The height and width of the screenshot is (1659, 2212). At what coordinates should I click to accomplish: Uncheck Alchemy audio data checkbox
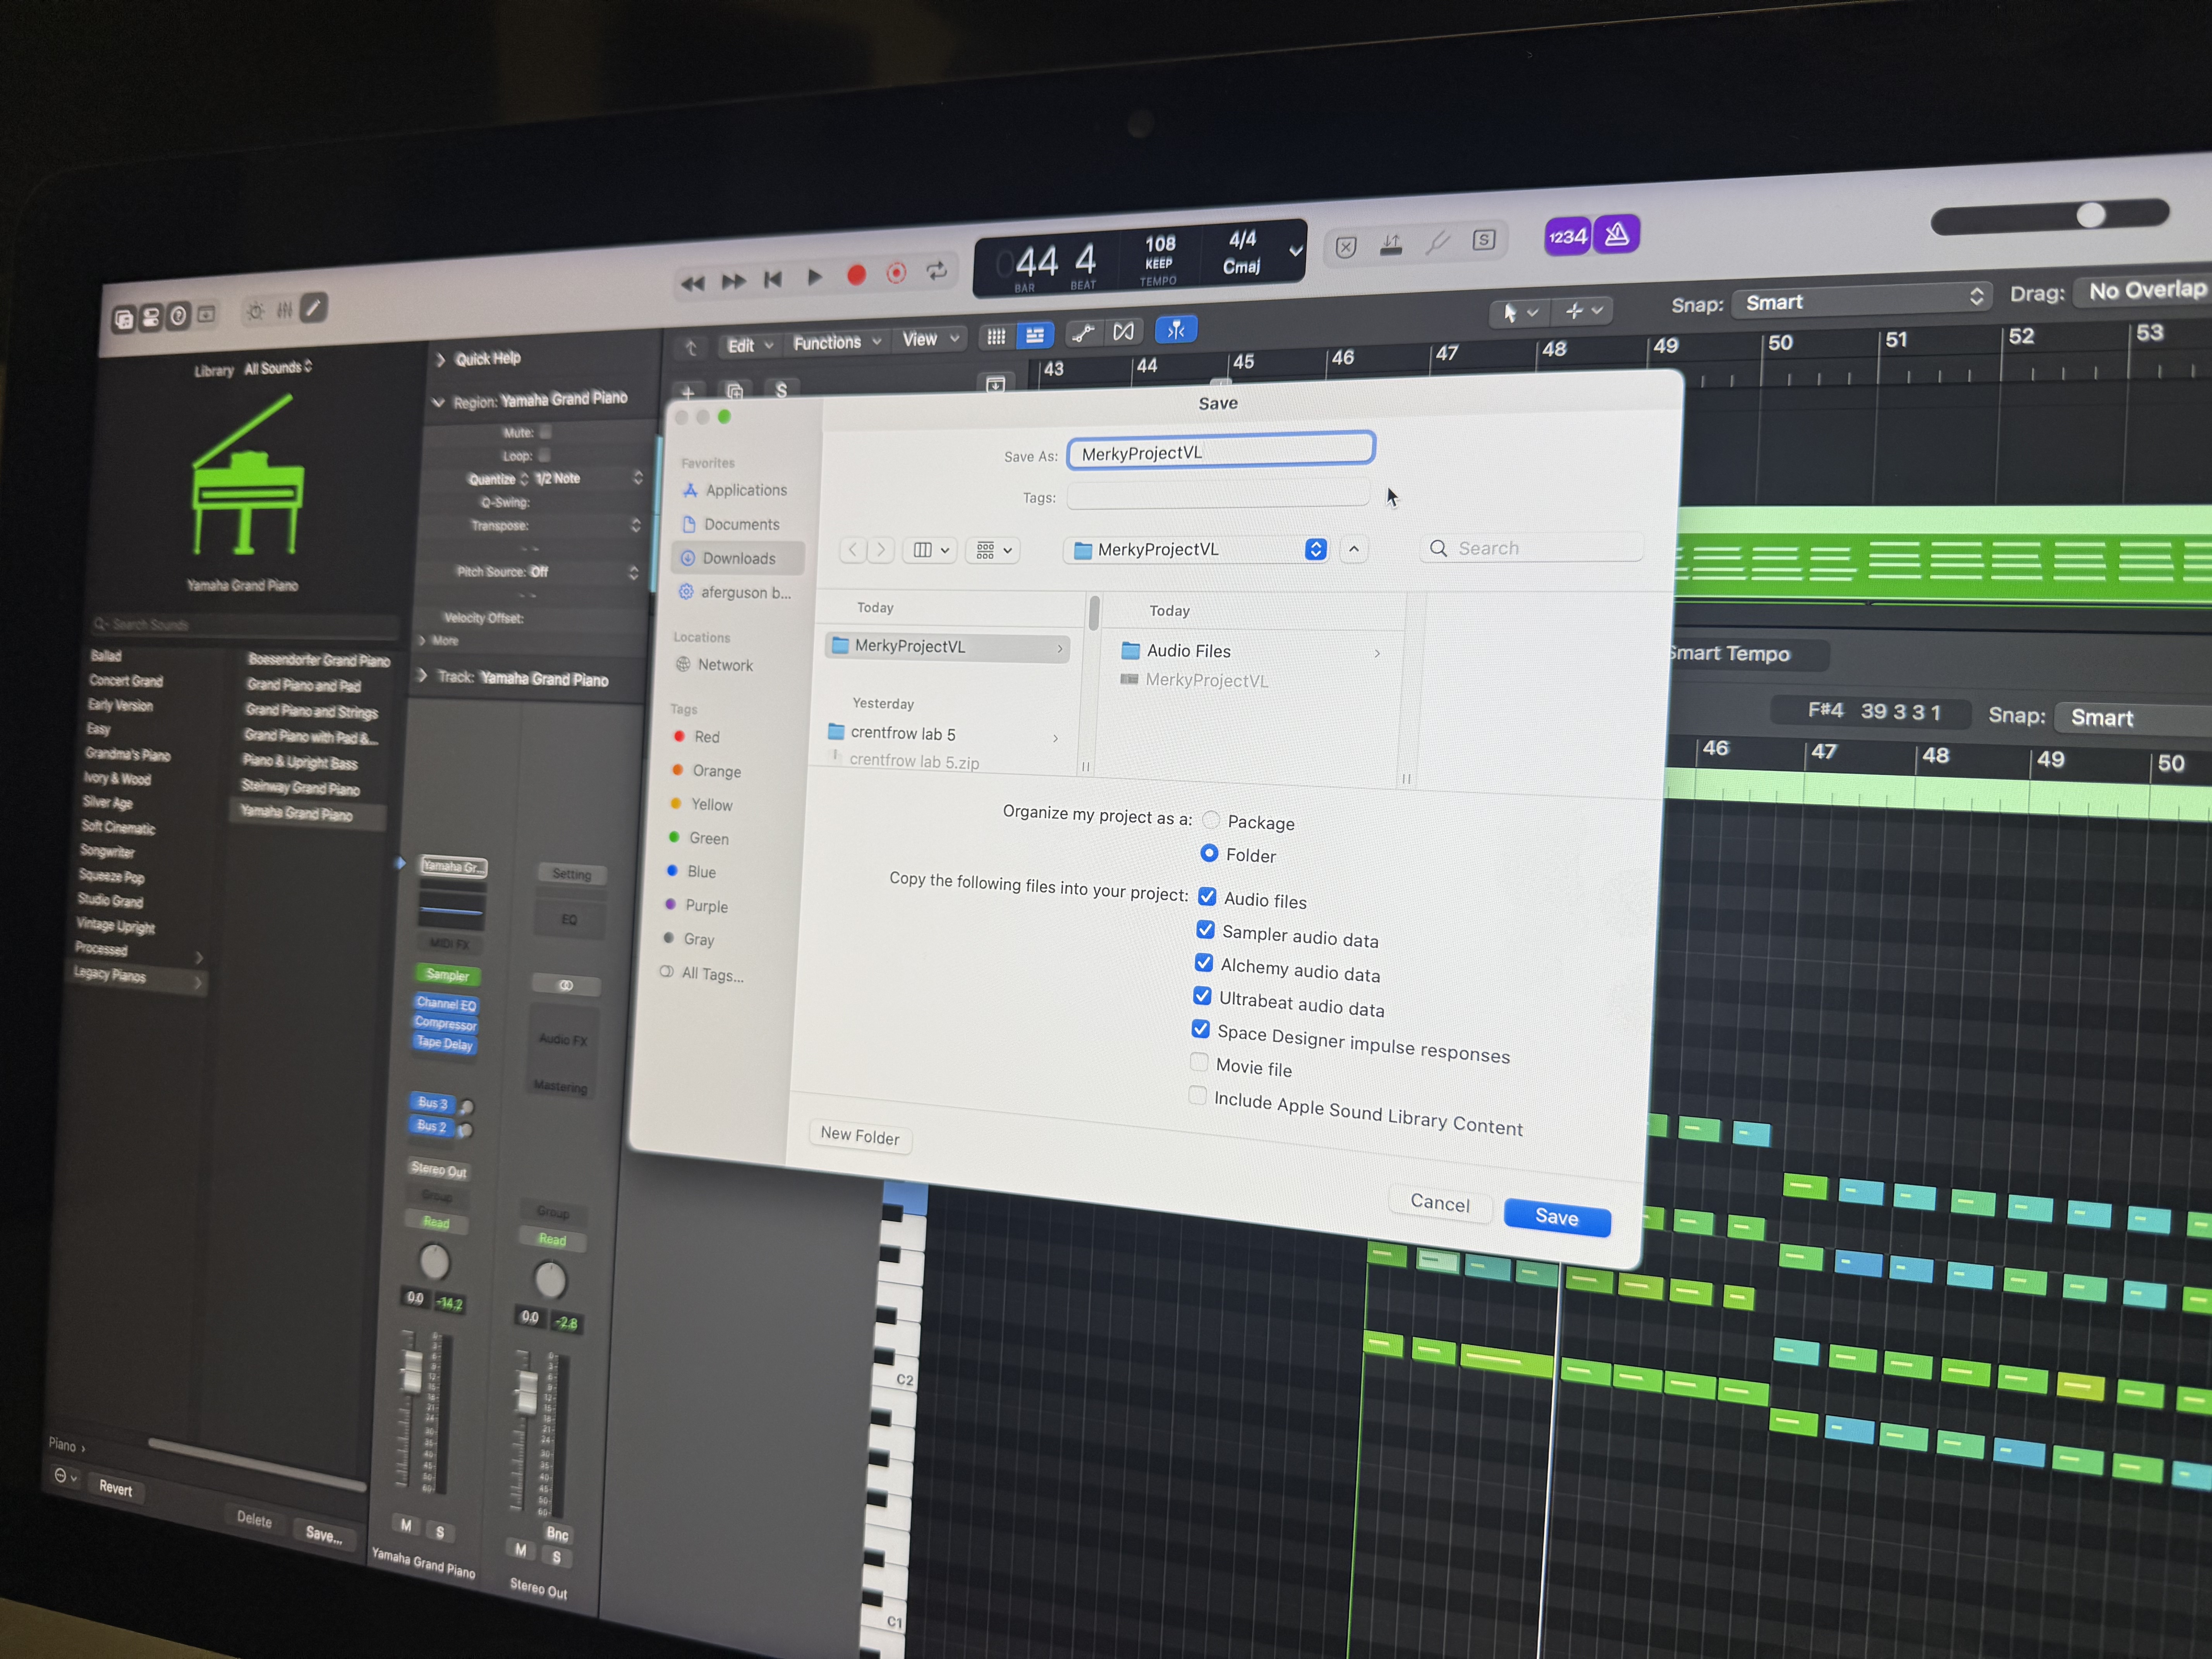(1204, 963)
